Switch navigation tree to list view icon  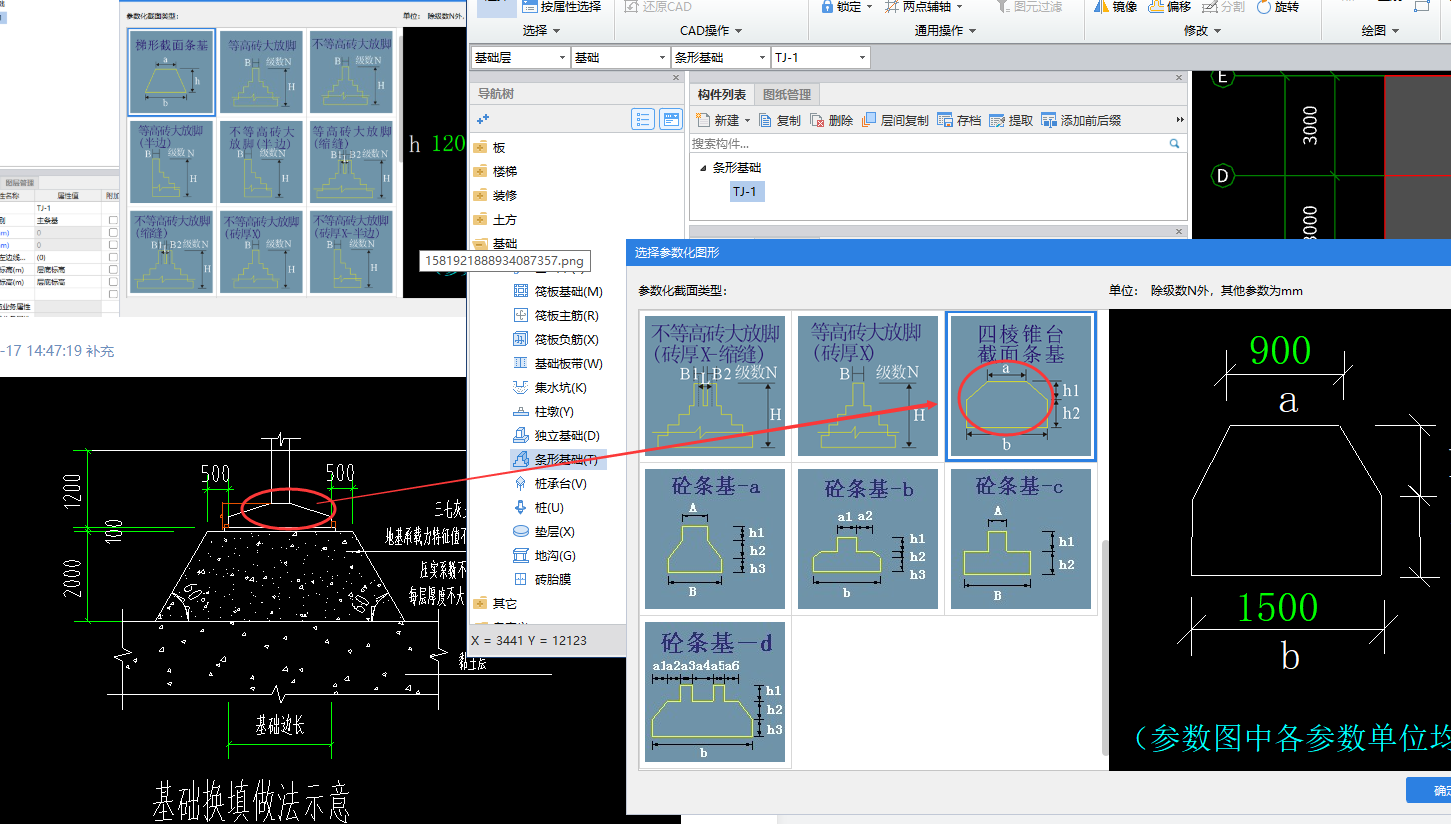[x=643, y=120]
